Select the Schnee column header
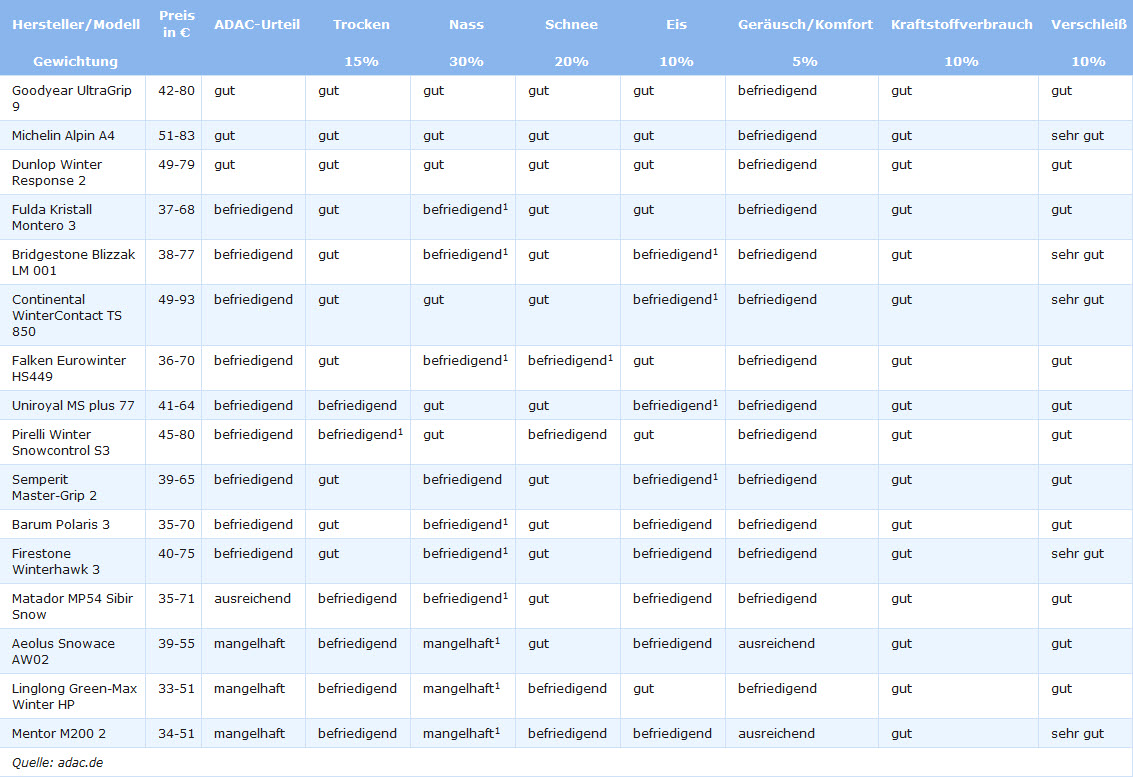 point(571,24)
